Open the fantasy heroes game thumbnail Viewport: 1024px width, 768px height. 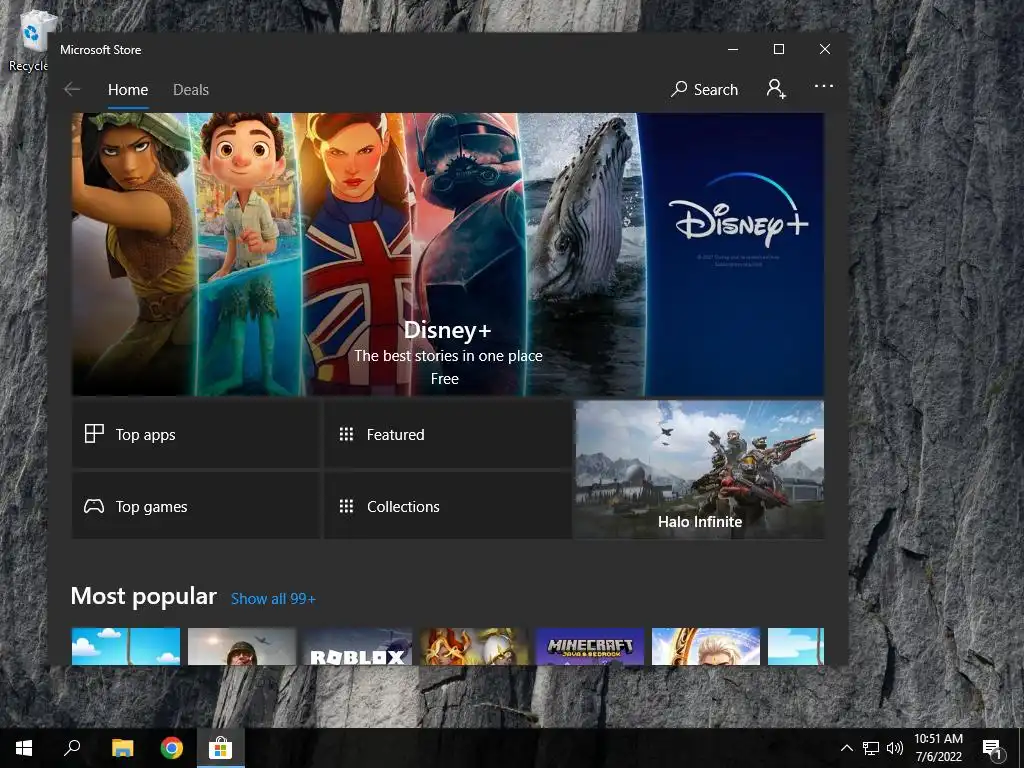[473, 647]
